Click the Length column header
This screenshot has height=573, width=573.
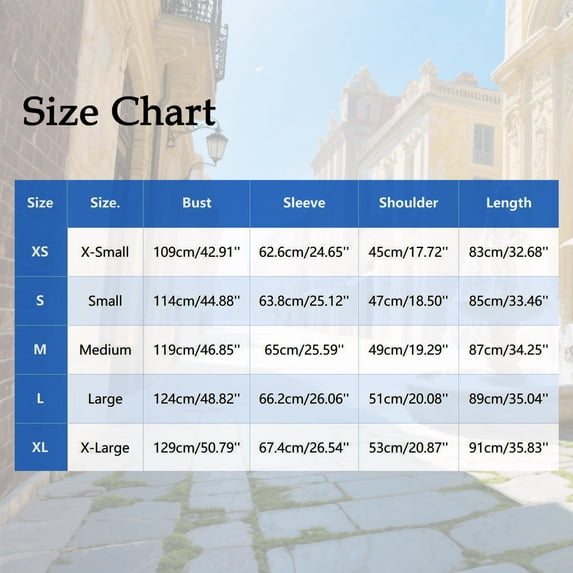[x=509, y=203]
